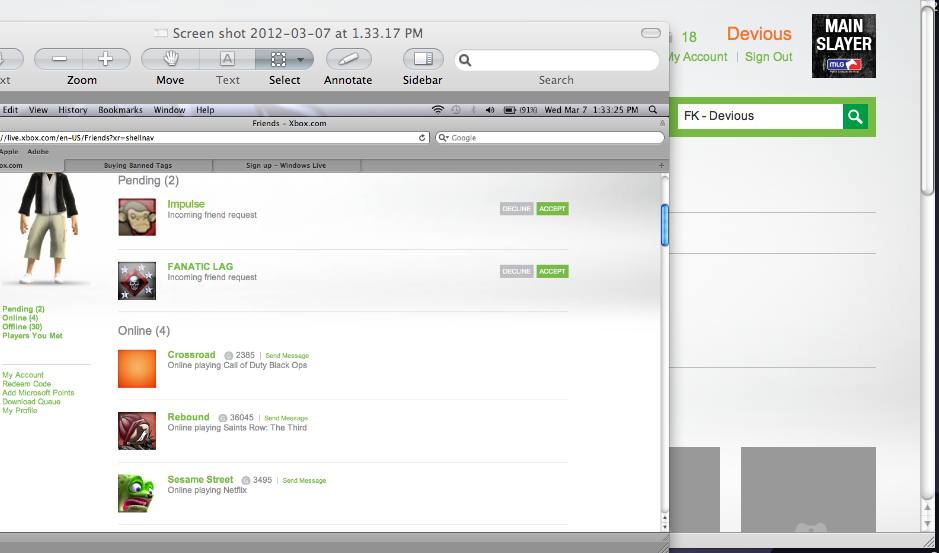Switch to Sign up - Windows Live tab

click(286, 165)
